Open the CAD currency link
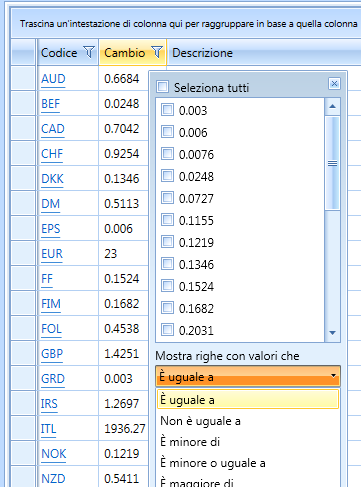This screenshot has width=361, height=487. 53,129
